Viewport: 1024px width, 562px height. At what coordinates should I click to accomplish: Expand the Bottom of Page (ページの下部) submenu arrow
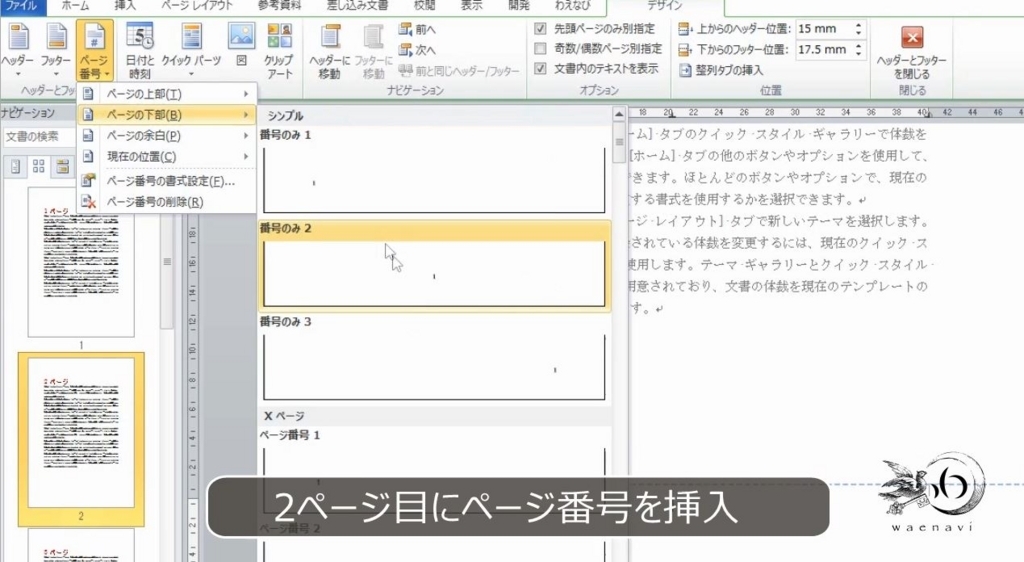246,115
